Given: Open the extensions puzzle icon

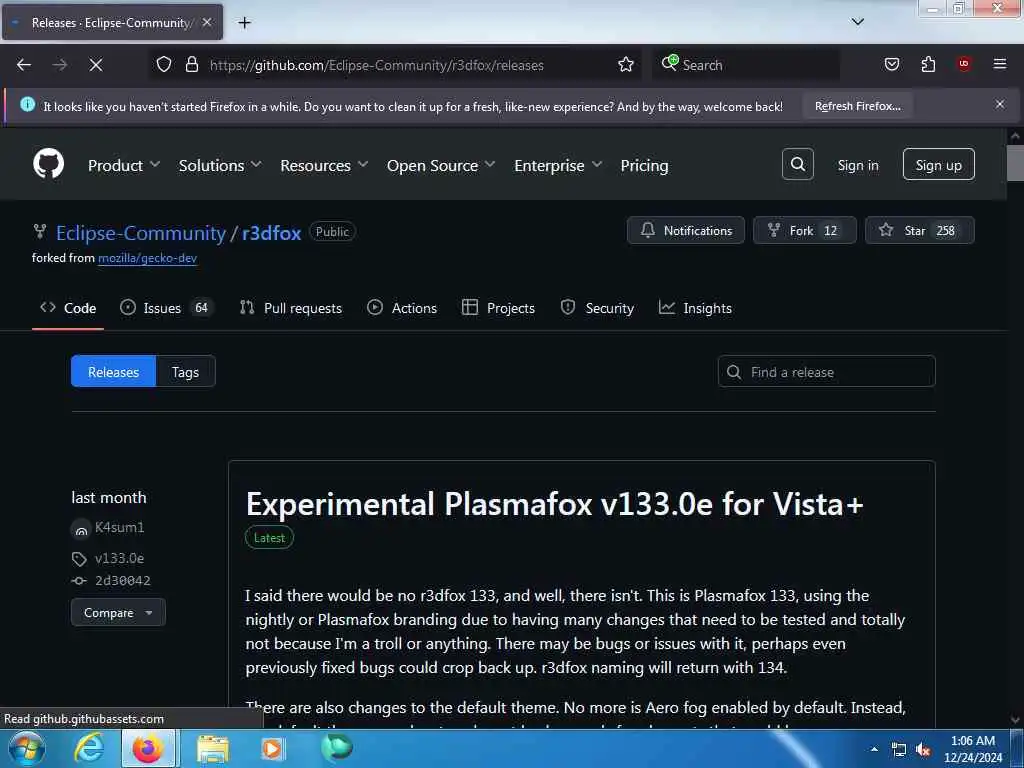Looking at the screenshot, I should pos(928,64).
